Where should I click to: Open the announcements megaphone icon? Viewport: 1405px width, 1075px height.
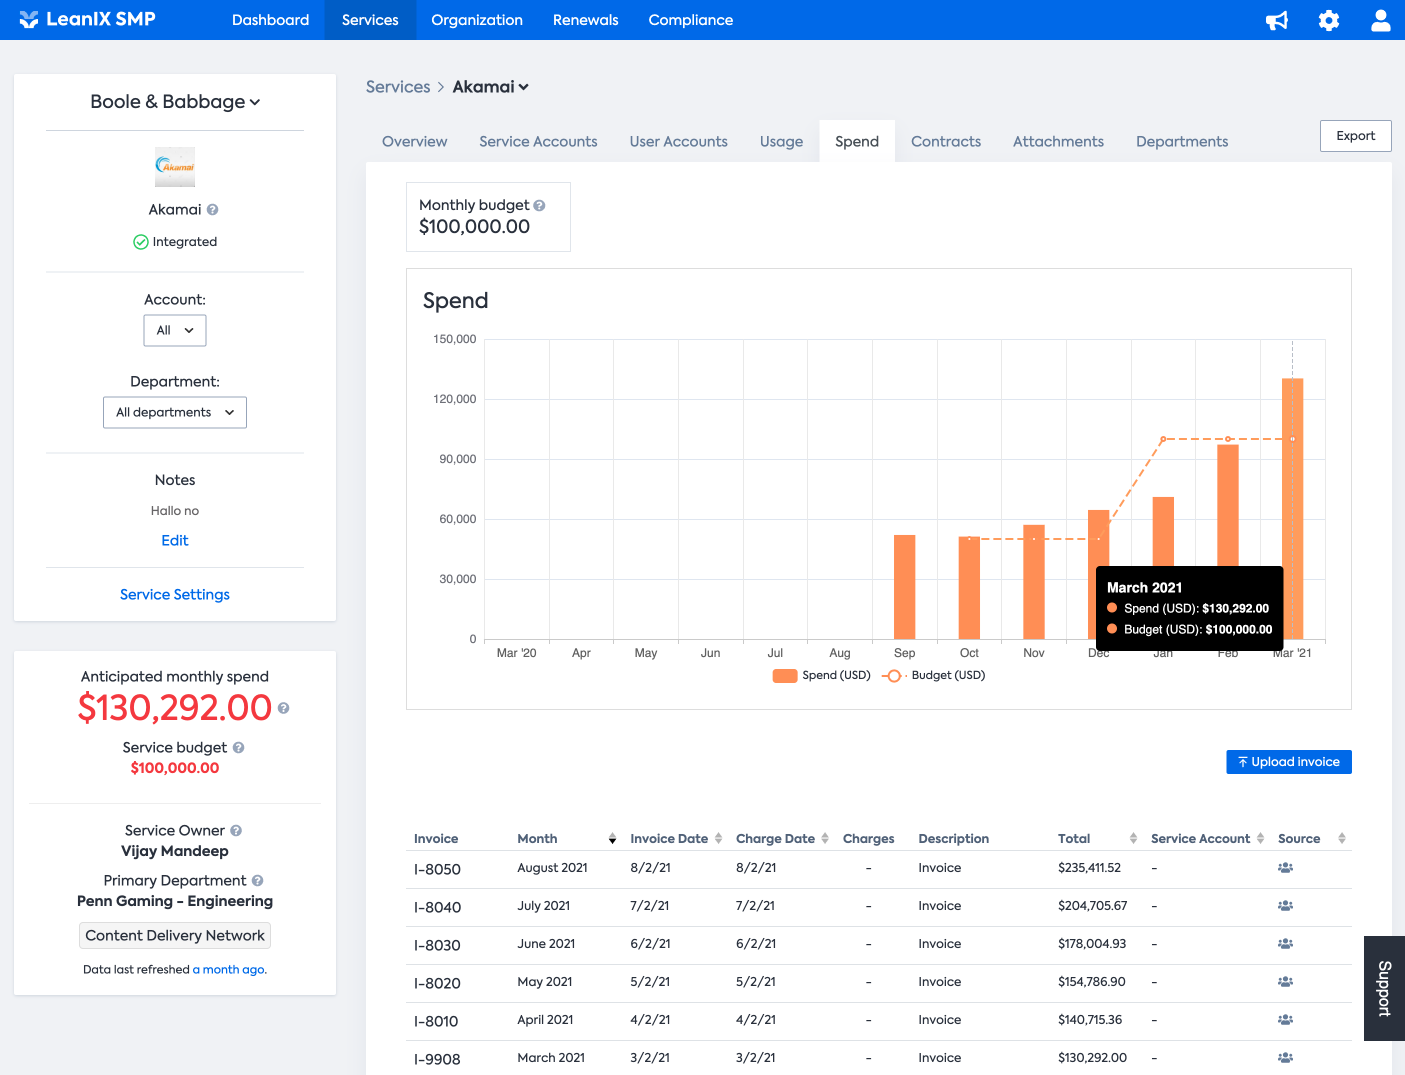click(x=1277, y=20)
